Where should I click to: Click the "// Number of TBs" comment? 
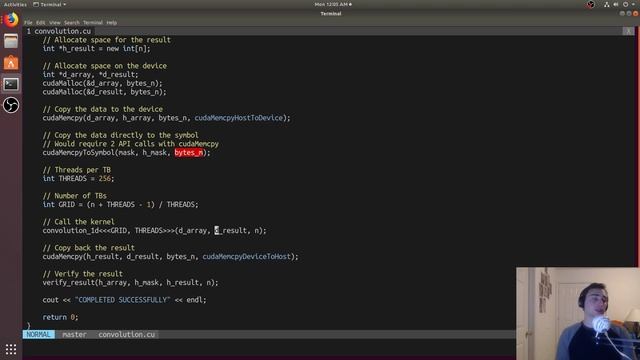[75, 196]
